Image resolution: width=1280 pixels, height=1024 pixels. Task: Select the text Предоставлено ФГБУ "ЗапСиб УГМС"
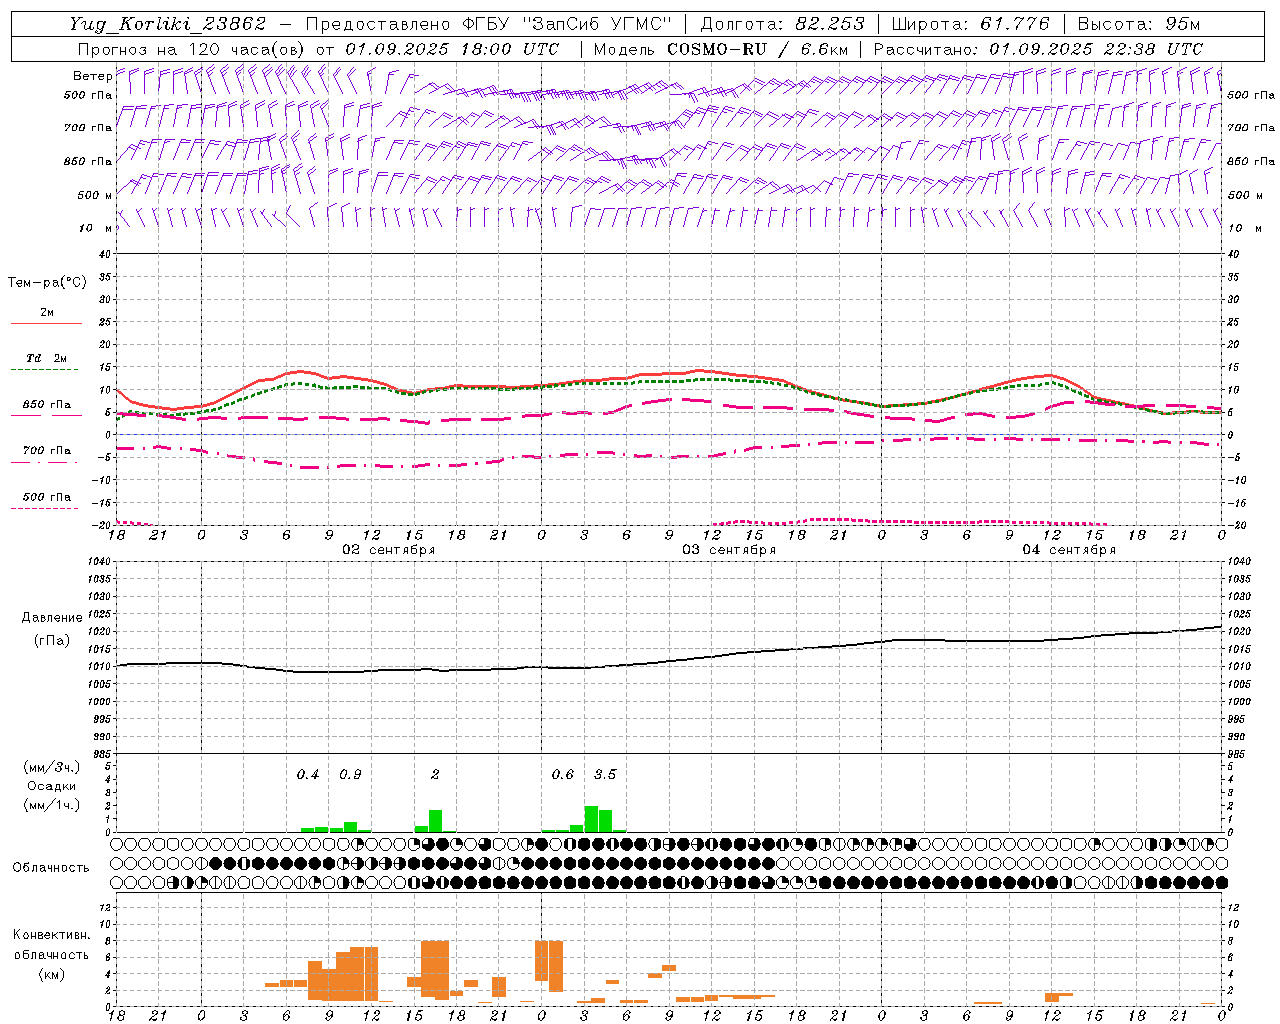[488, 24]
